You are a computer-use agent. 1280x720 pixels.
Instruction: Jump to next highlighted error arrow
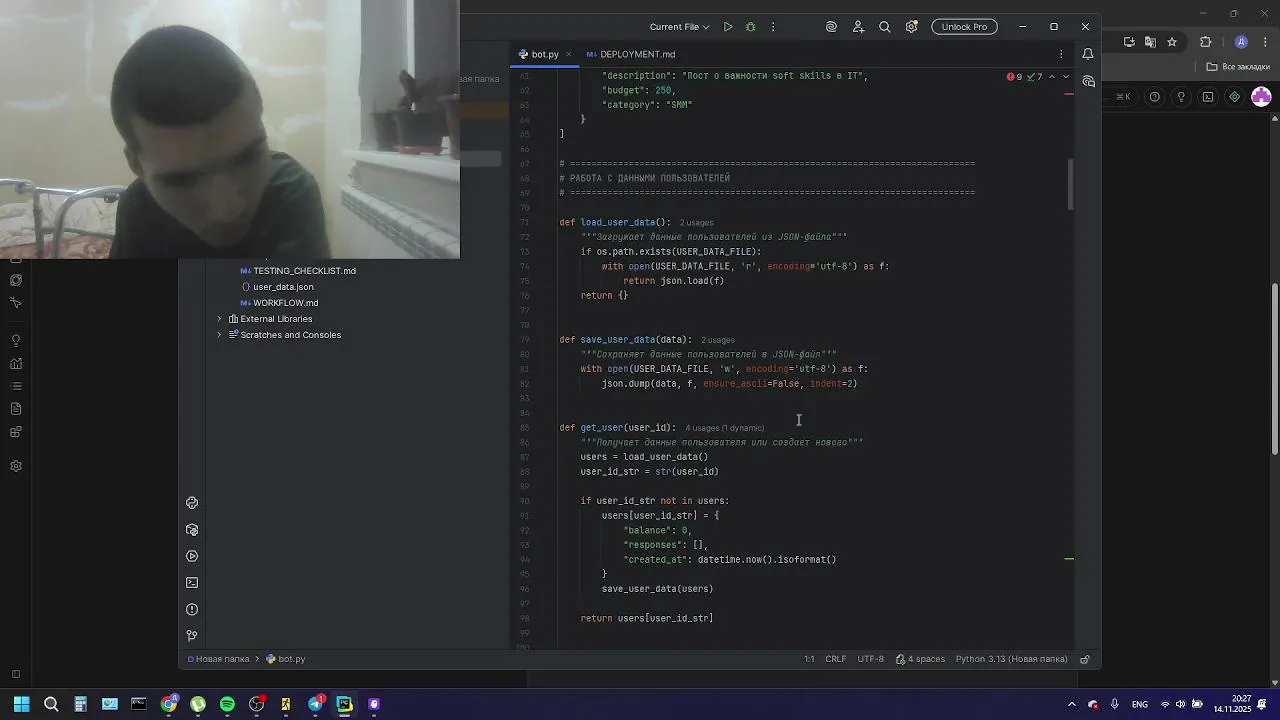click(1065, 77)
